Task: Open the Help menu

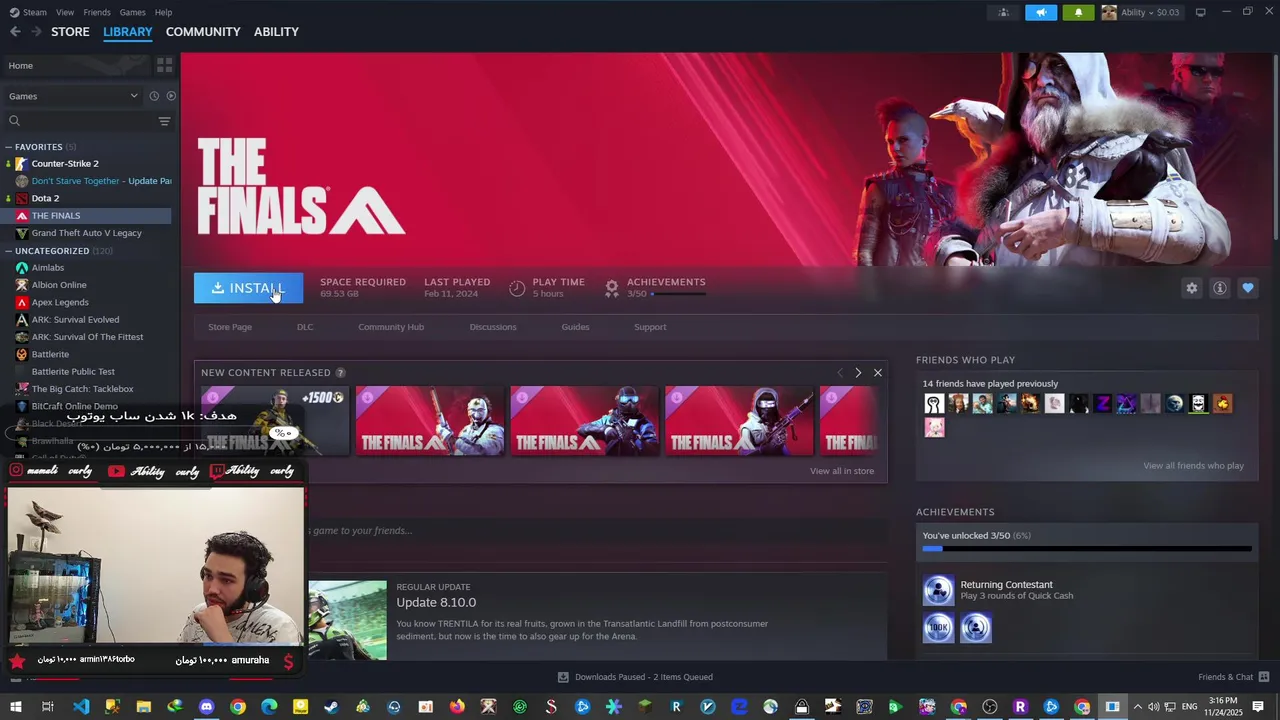Action: tap(164, 12)
